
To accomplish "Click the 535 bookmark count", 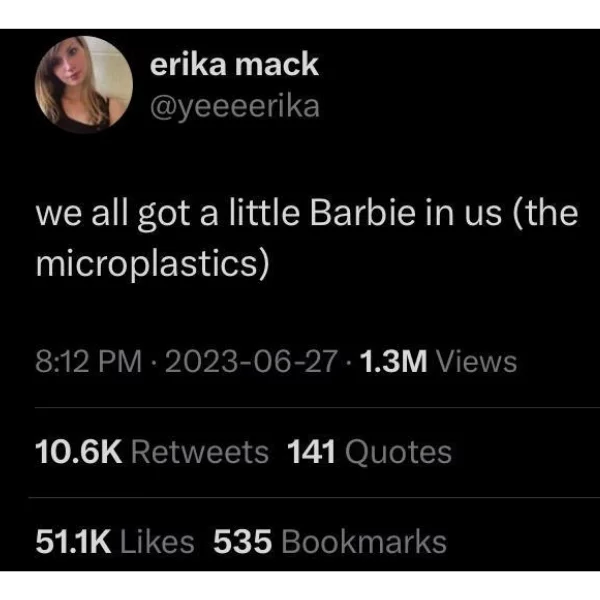I will (x=243, y=541).
